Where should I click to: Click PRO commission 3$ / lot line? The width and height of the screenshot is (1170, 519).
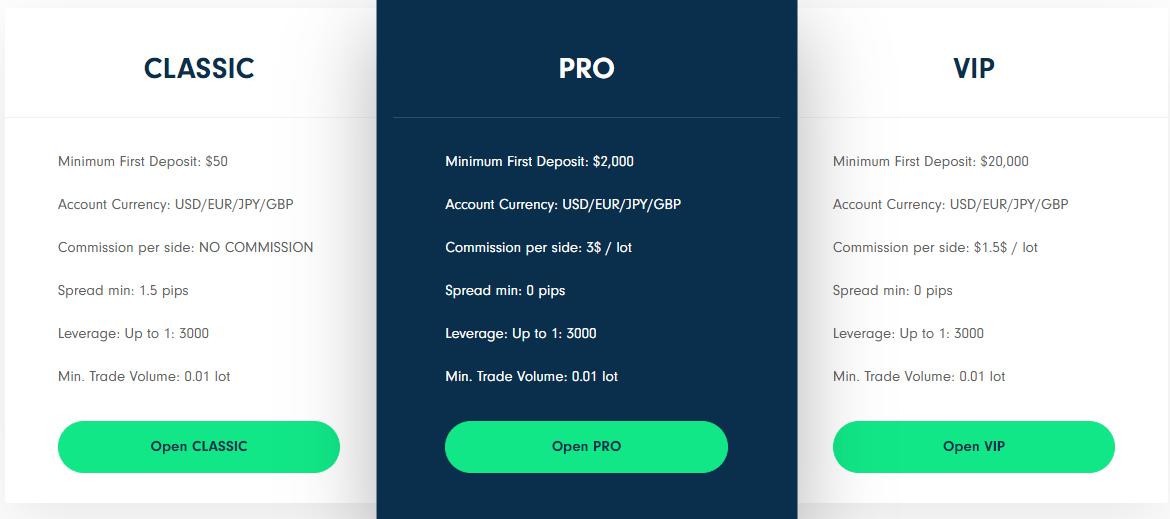click(539, 248)
